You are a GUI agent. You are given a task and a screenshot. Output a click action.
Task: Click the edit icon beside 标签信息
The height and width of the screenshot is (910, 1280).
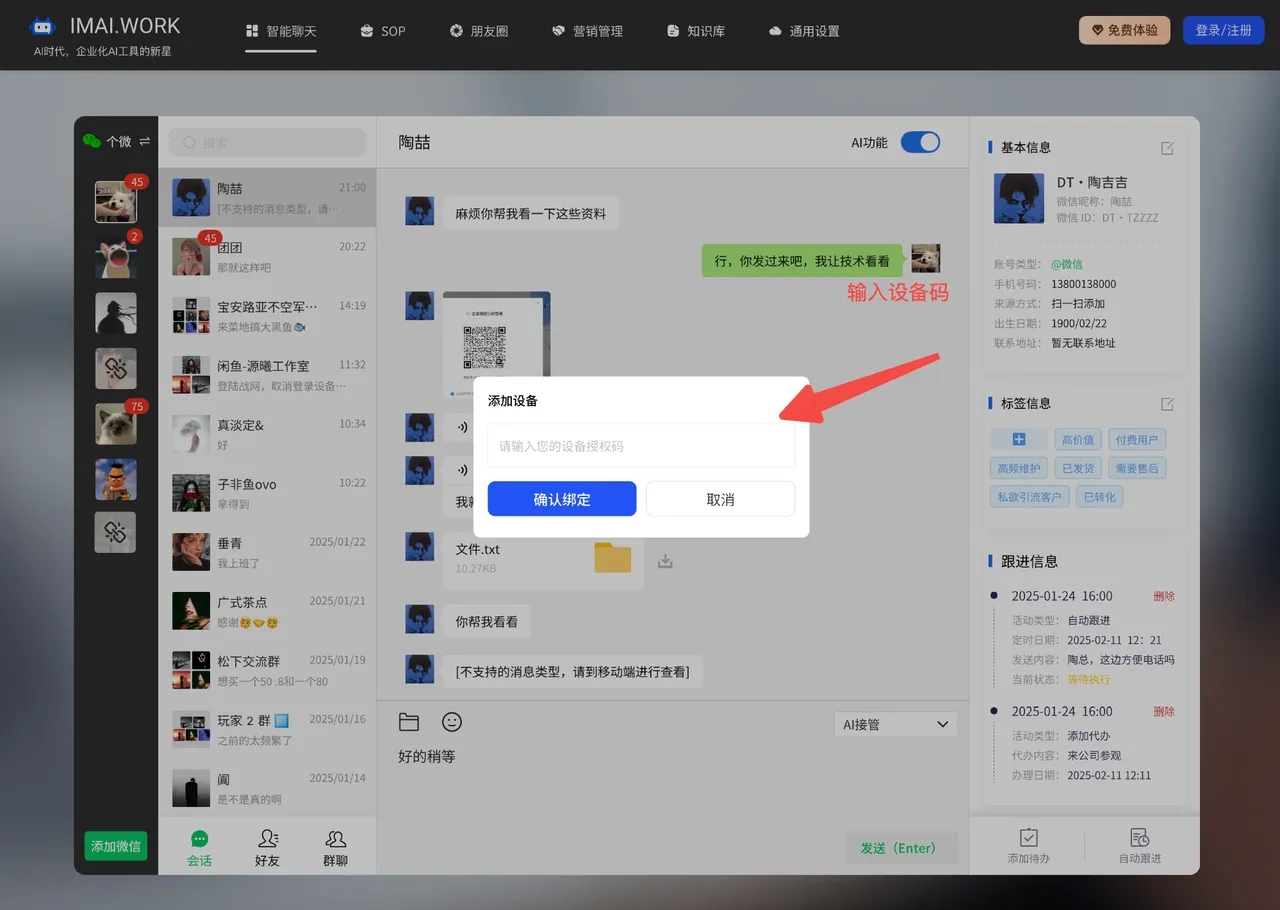pos(1167,404)
